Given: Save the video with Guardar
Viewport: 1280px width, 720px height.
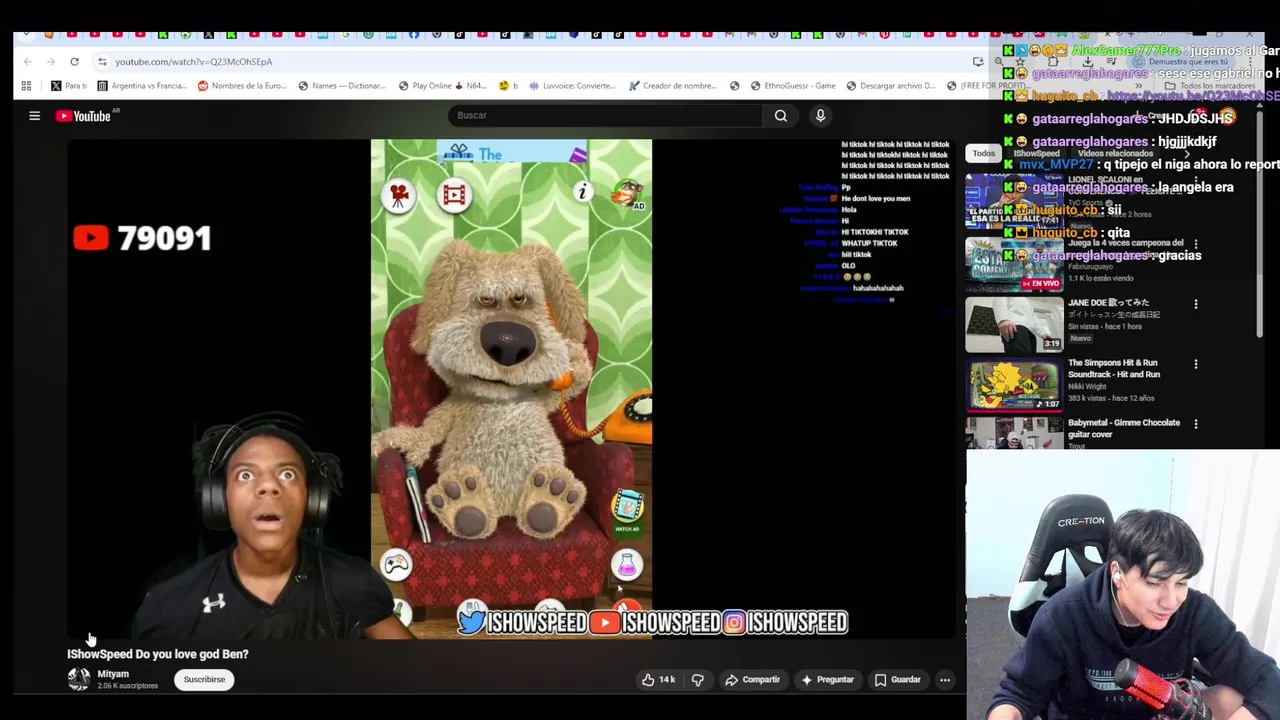Looking at the screenshot, I should [x=897, y=680].
